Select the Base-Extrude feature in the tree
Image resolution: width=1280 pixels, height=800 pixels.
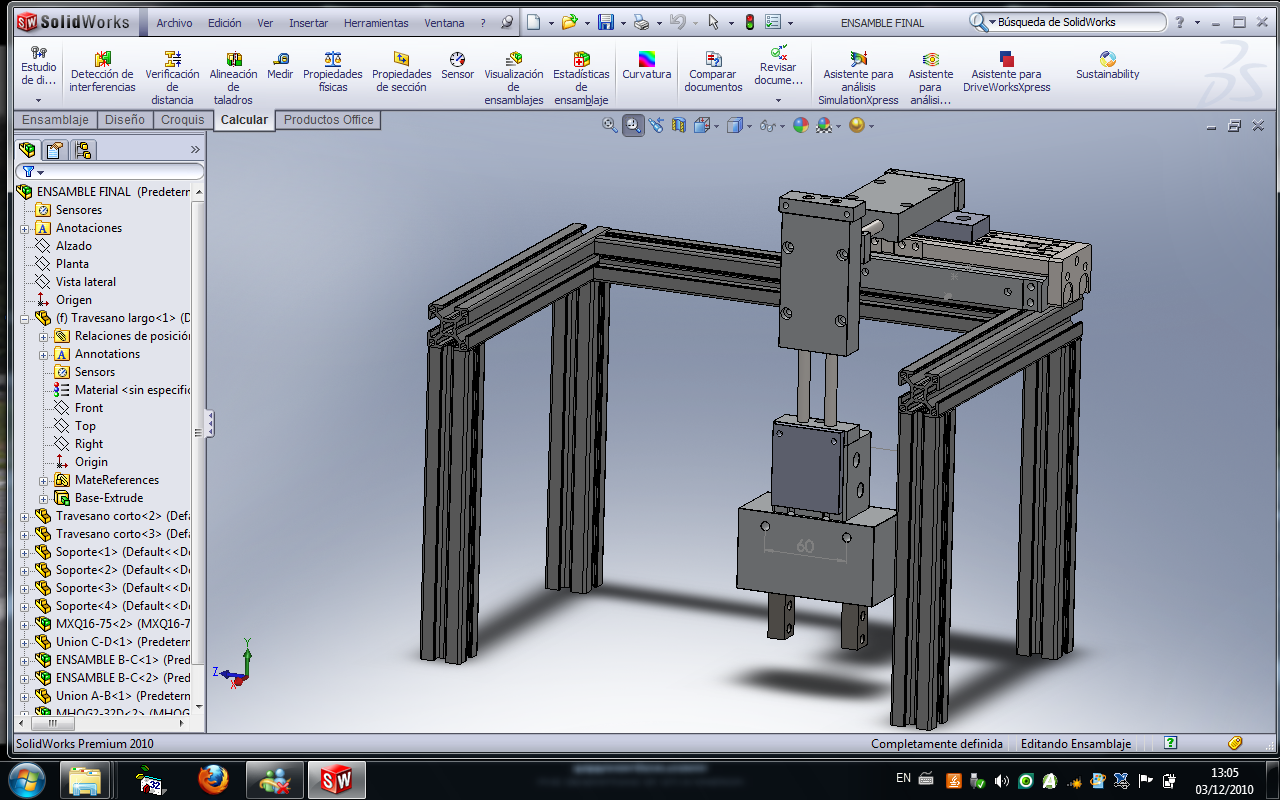click(x=108, y=498)
